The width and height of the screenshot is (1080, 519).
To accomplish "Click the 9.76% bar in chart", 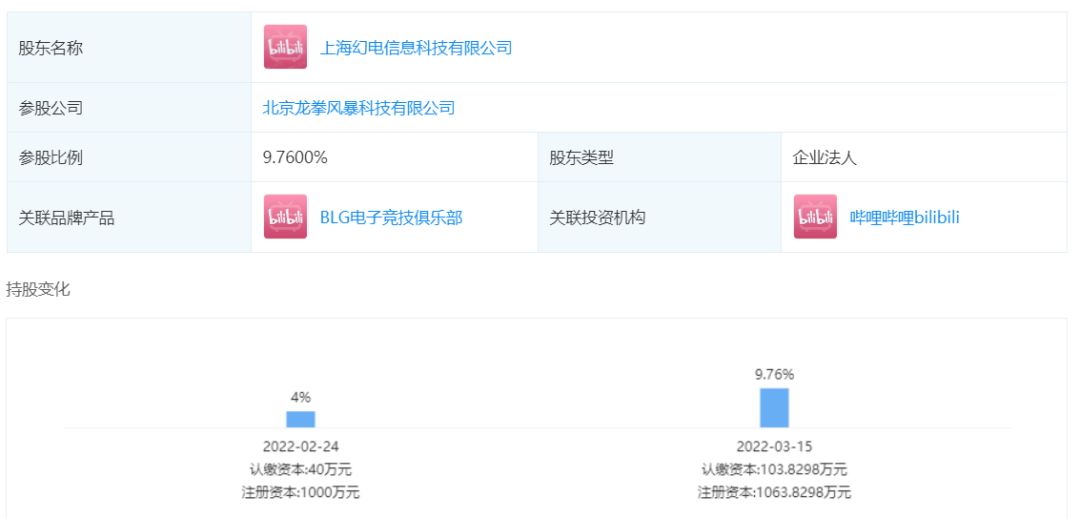I will click(x=774, y=408).
